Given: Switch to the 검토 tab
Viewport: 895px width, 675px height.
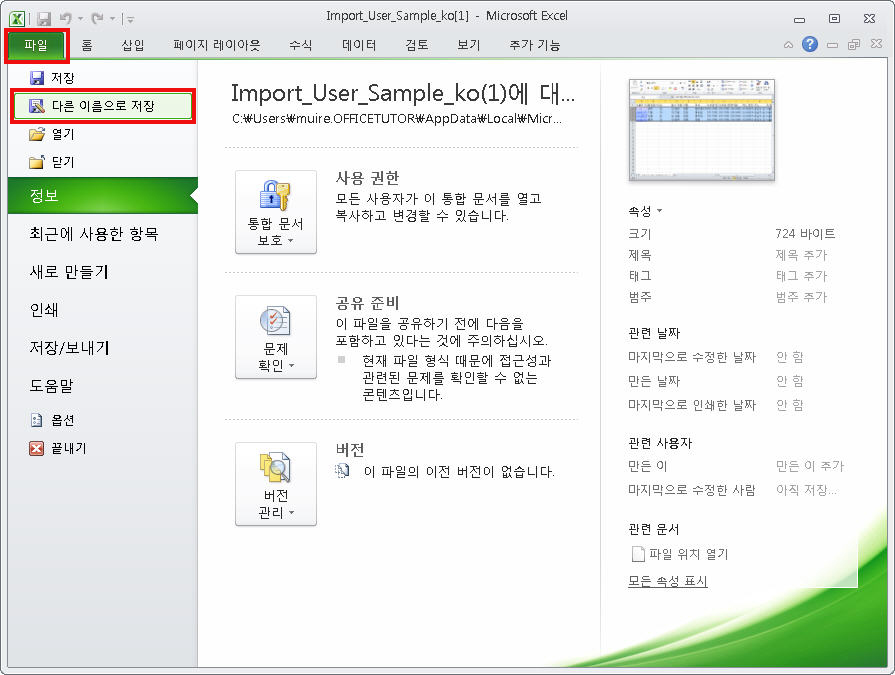Looking at the screenshot, I should click(x=417, y=45).
